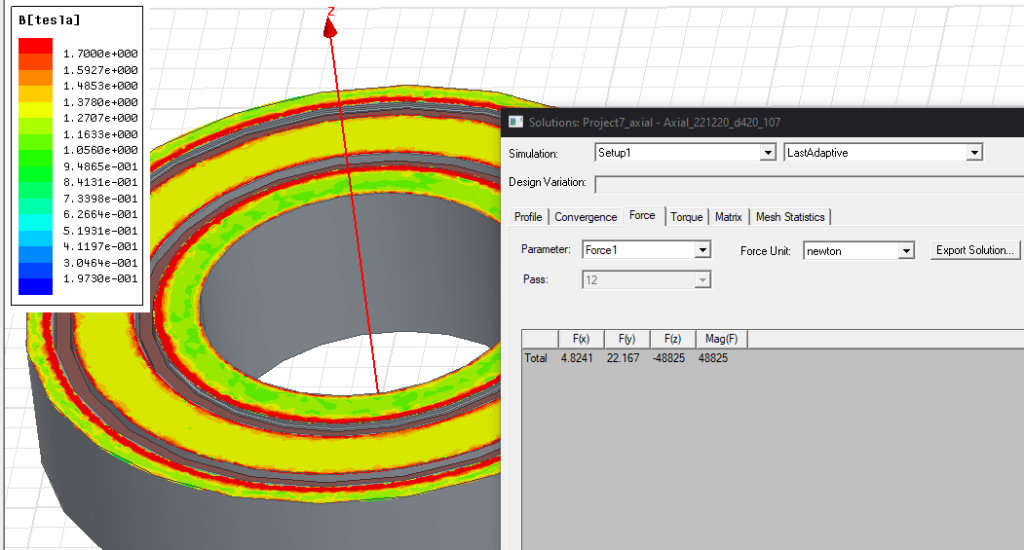This screenshot has width=1024, height=550.
Task: Click the Mag(F) column header
Action: tap(721, 339)
